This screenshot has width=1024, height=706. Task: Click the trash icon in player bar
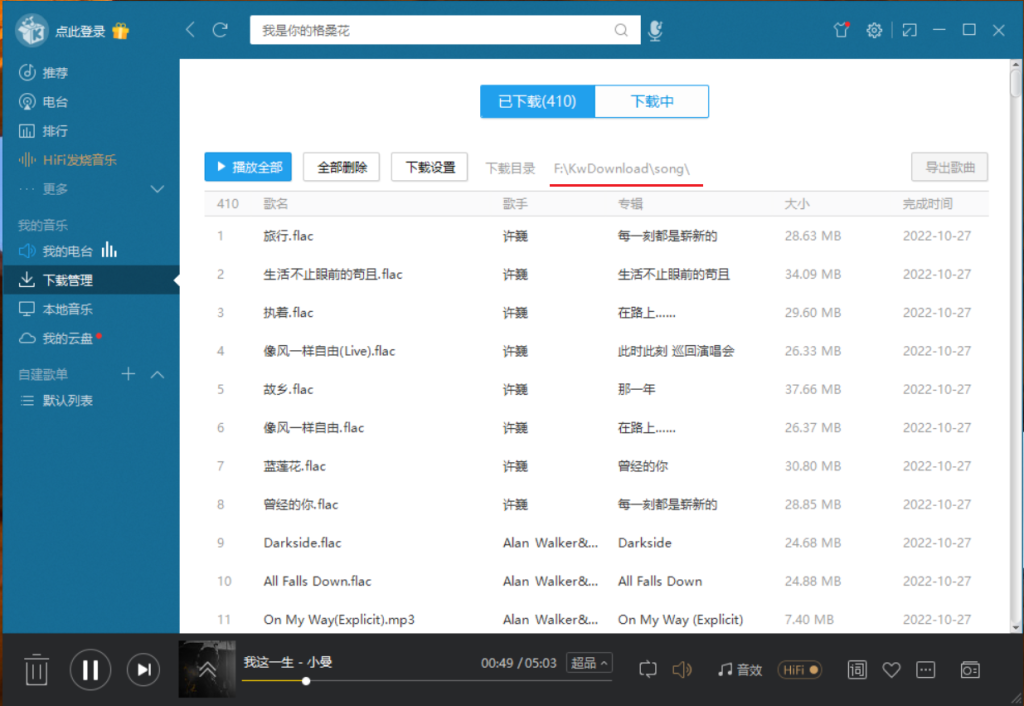[36, 669]
